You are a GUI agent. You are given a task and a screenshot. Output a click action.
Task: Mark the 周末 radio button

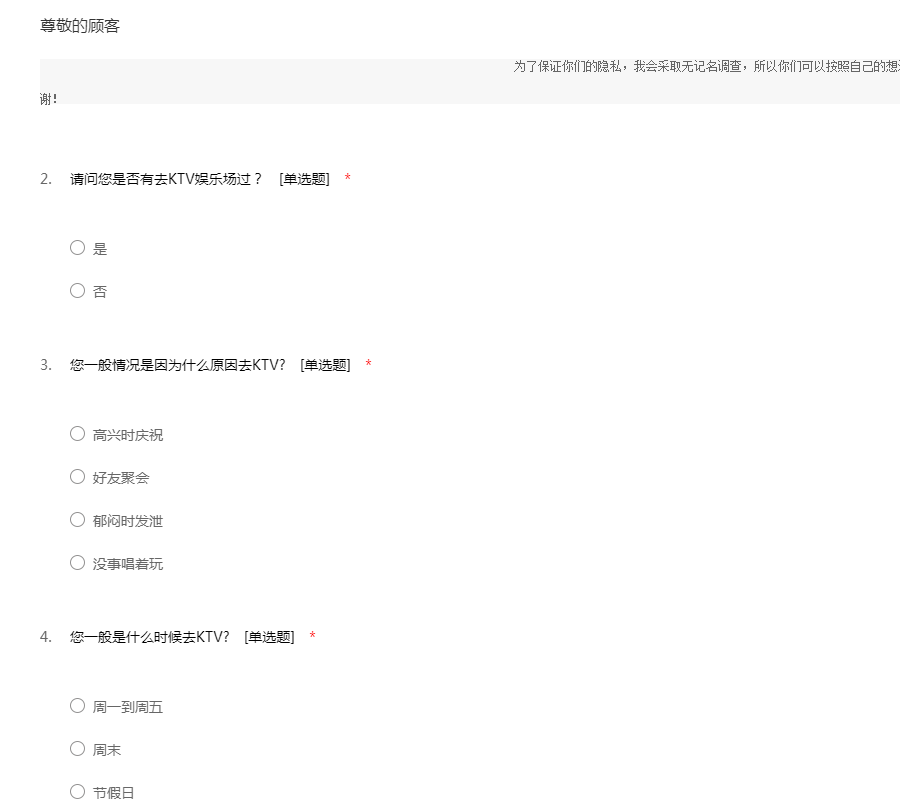(77, 749)
